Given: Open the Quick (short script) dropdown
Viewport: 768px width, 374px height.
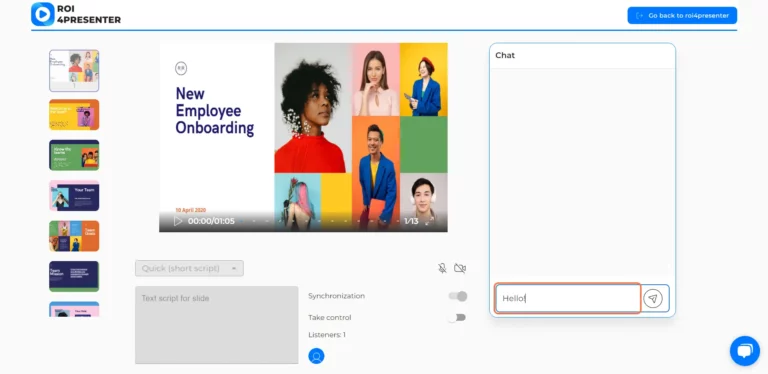Looking at the screenshot, I should 190,268.
